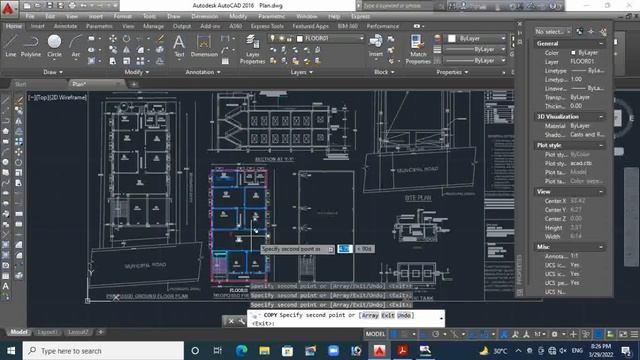This screenshot has width=640, height=360.
Task: Click the Exit option in command line
Action: click(388, 316)
